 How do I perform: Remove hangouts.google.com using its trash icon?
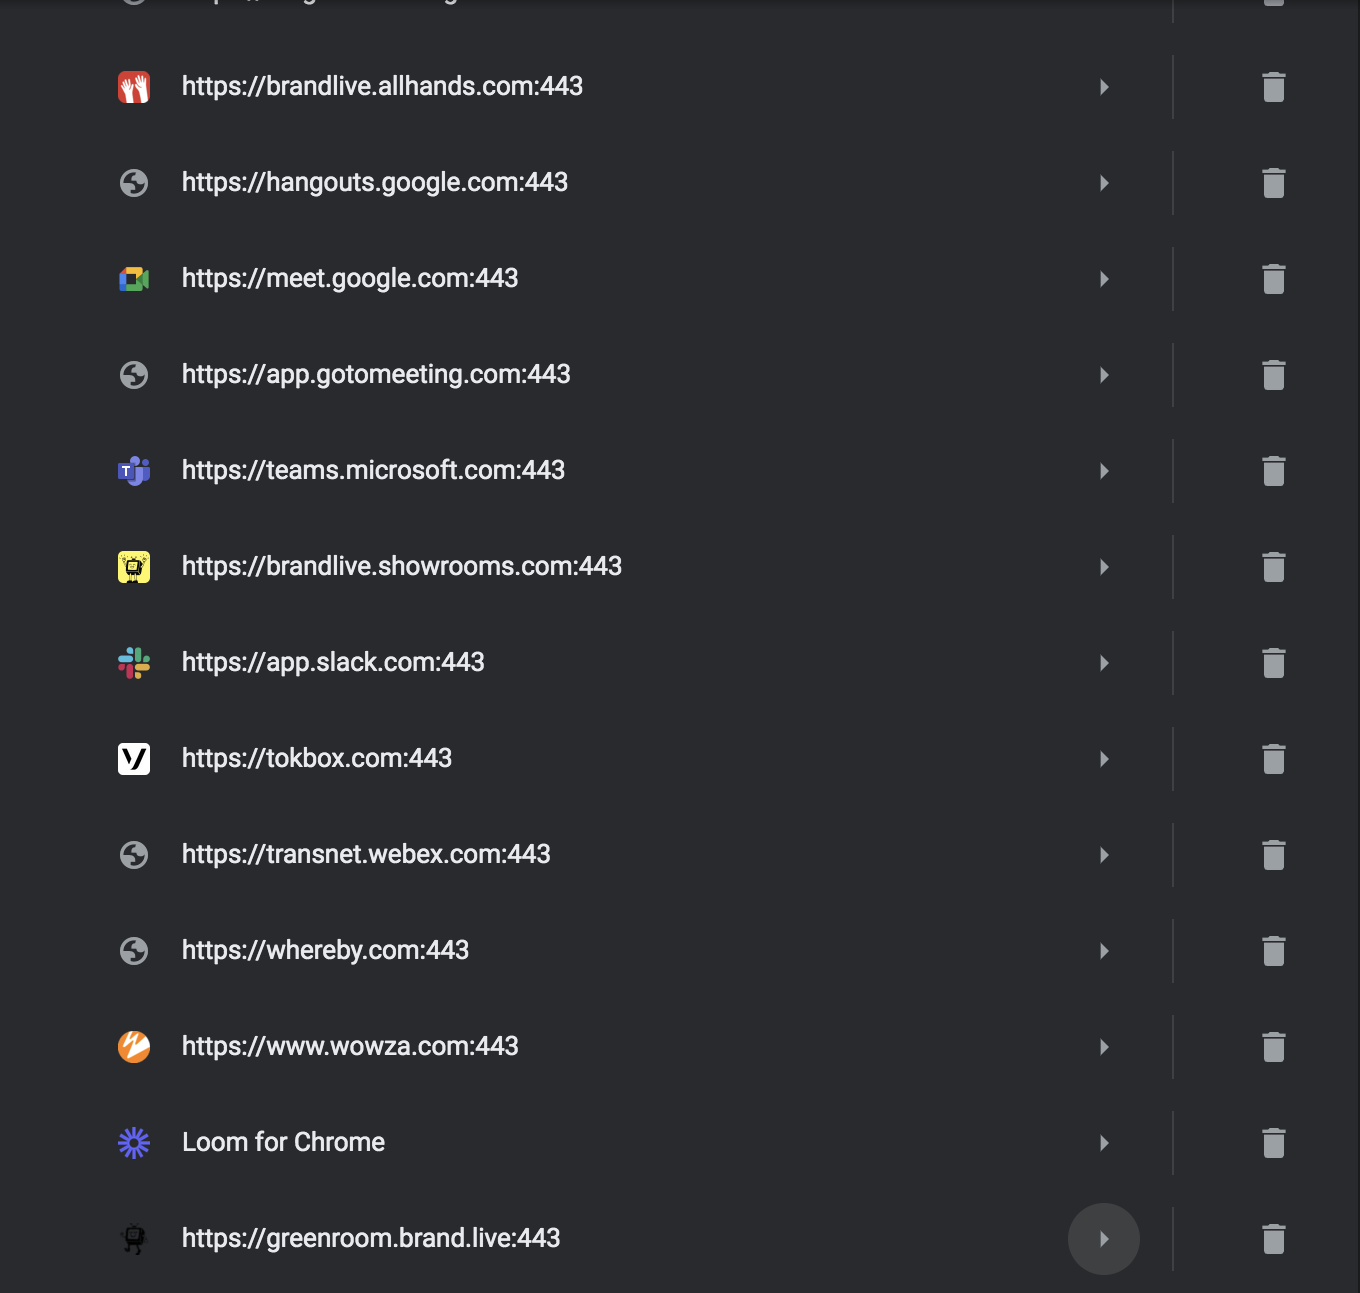(x=1273, y=183)
